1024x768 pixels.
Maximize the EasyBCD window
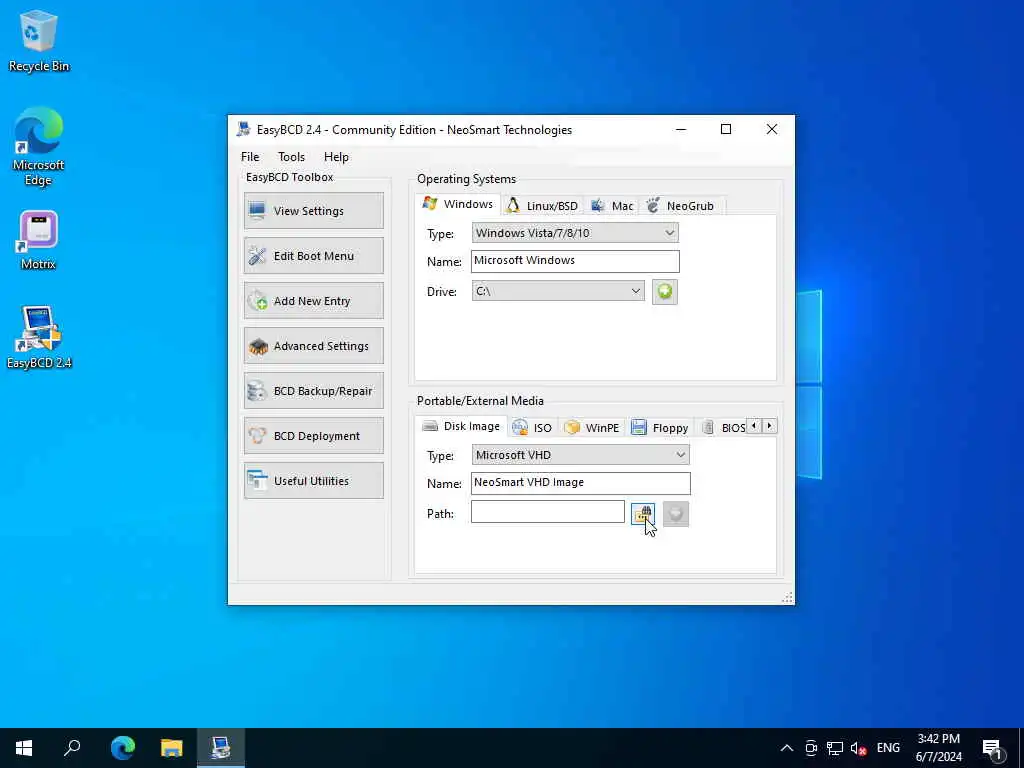point(726,129)
